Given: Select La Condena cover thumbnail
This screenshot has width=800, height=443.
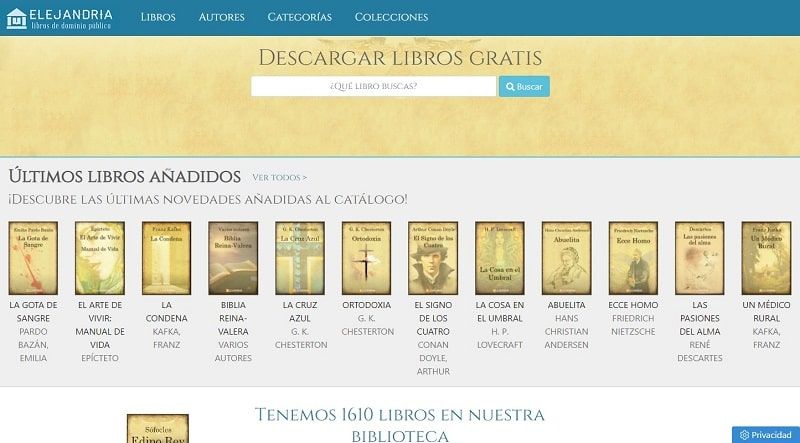Looking at the screenshot, I should (x=166, y=258).
